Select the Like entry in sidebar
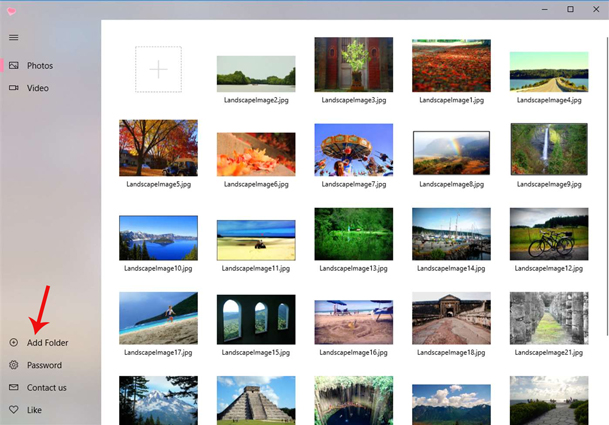 [50, 409]
